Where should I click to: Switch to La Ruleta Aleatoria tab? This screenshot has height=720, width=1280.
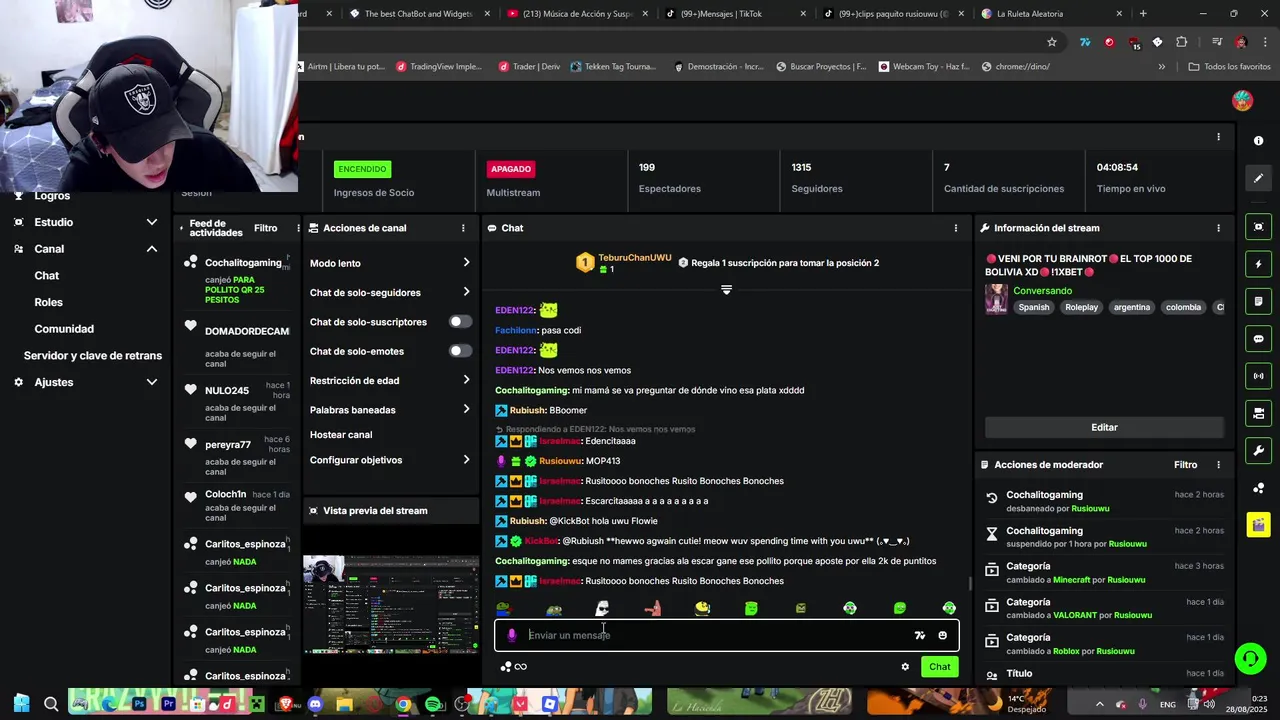point(1050,14)
